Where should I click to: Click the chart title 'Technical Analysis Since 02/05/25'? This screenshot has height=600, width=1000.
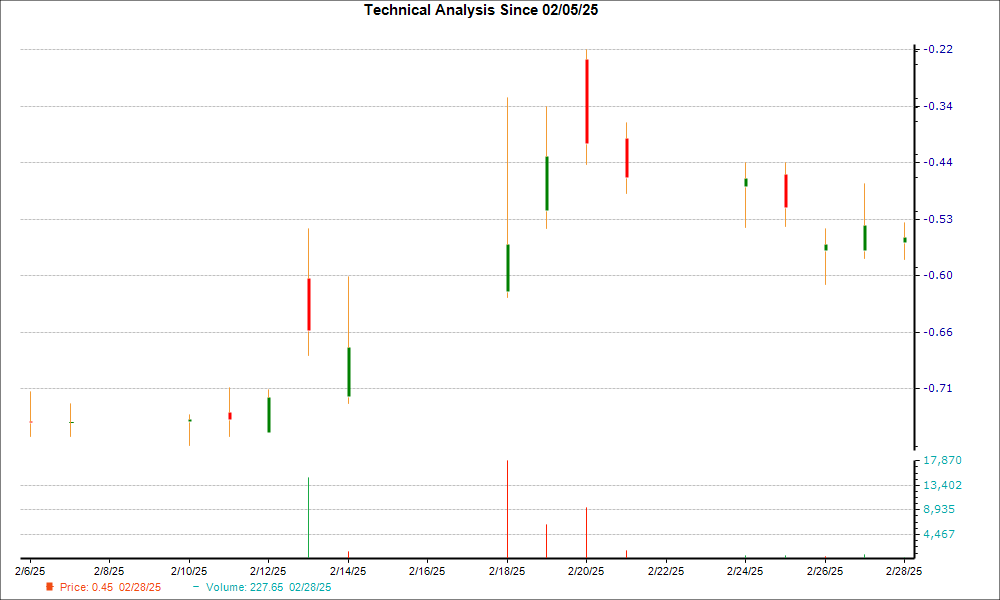[x=481, y=10]
